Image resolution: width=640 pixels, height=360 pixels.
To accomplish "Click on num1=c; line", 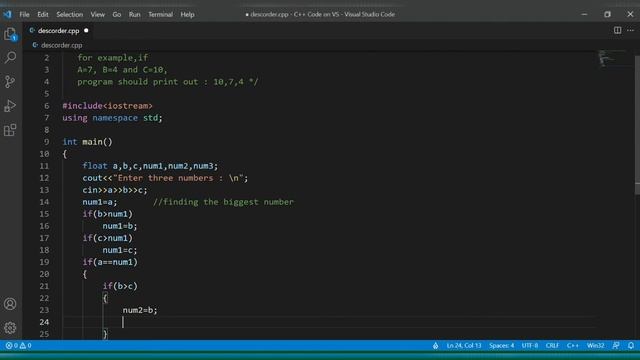I will click(120, 250).
